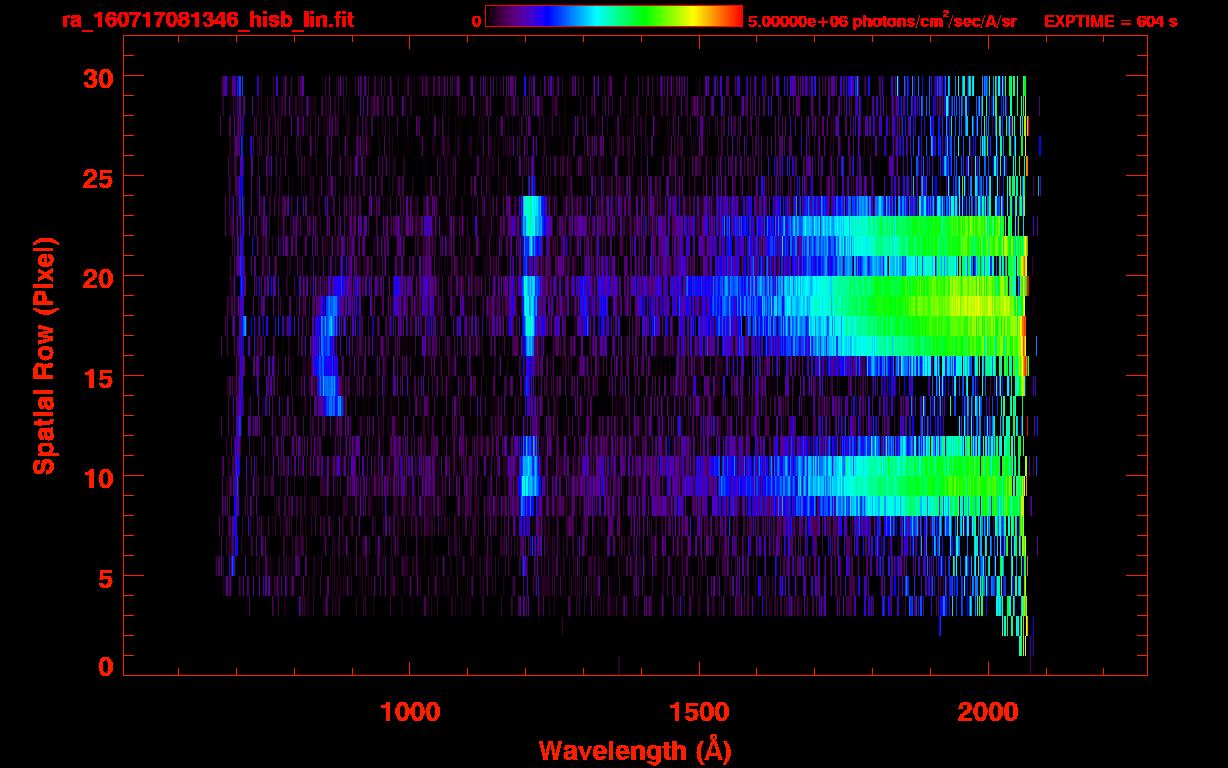1228x768 pixels.
Task: Select the EXPTIME = 604 s text
Action: (1110, 21)
